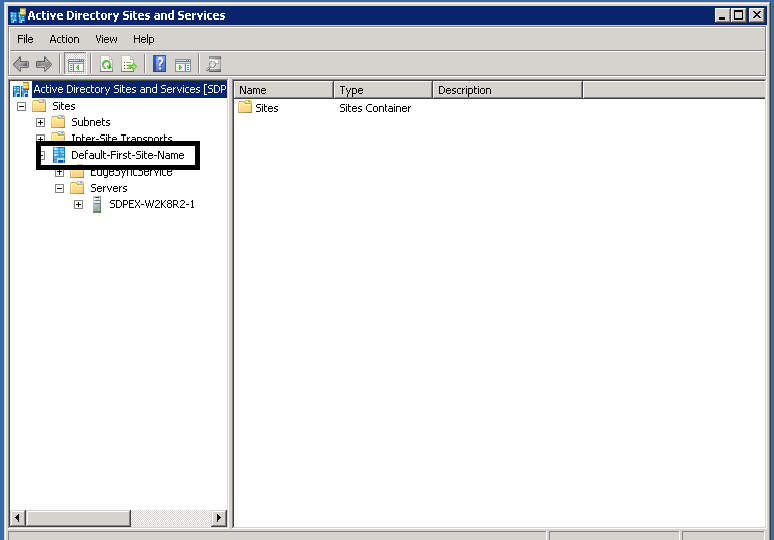This screenshot has height=540, width=774.
Task: Open the Help menu
Action: [144, 39]
